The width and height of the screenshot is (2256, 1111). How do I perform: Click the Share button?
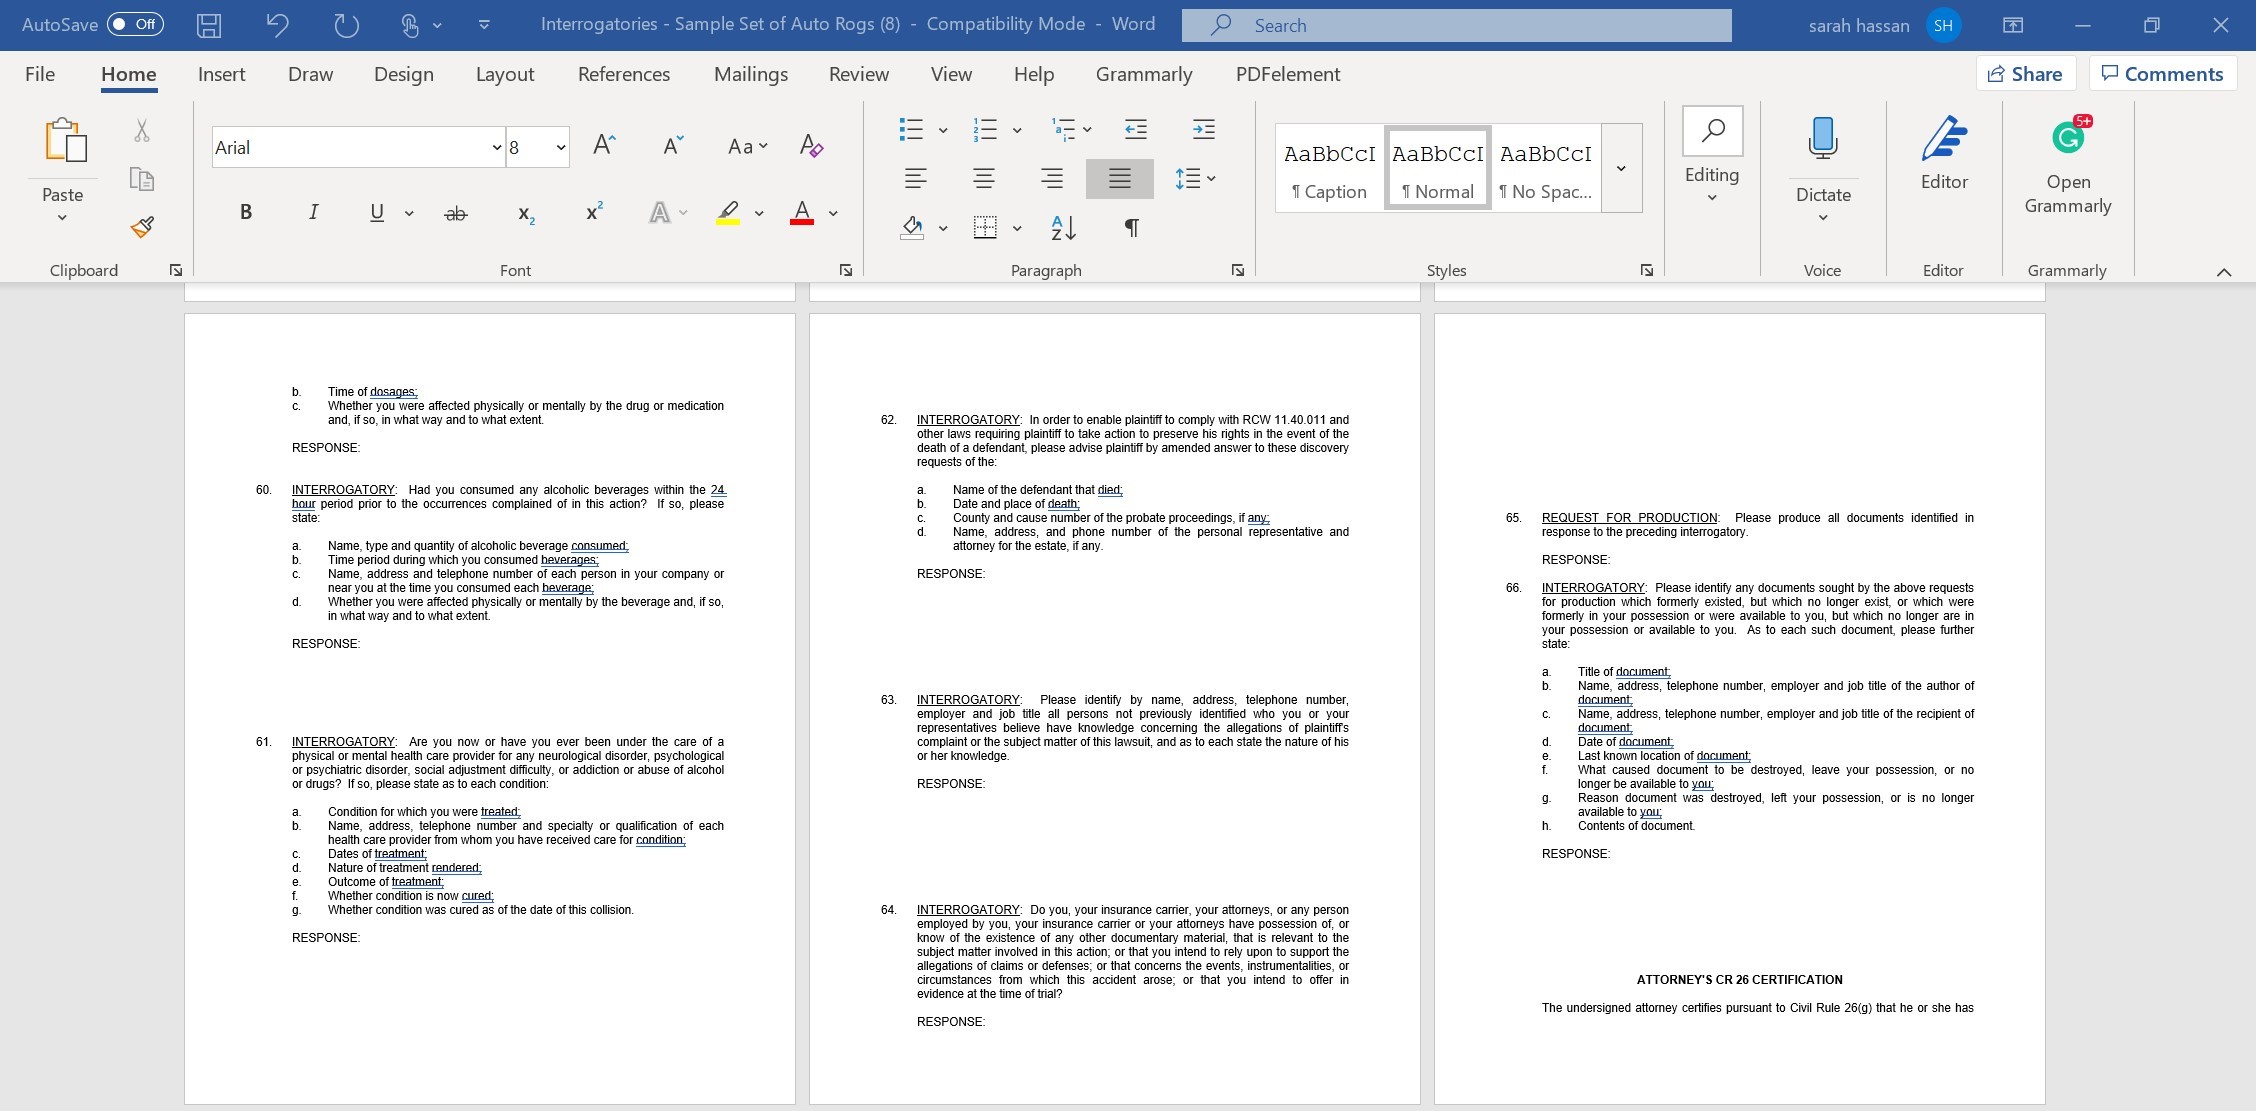pos(2025,73)
